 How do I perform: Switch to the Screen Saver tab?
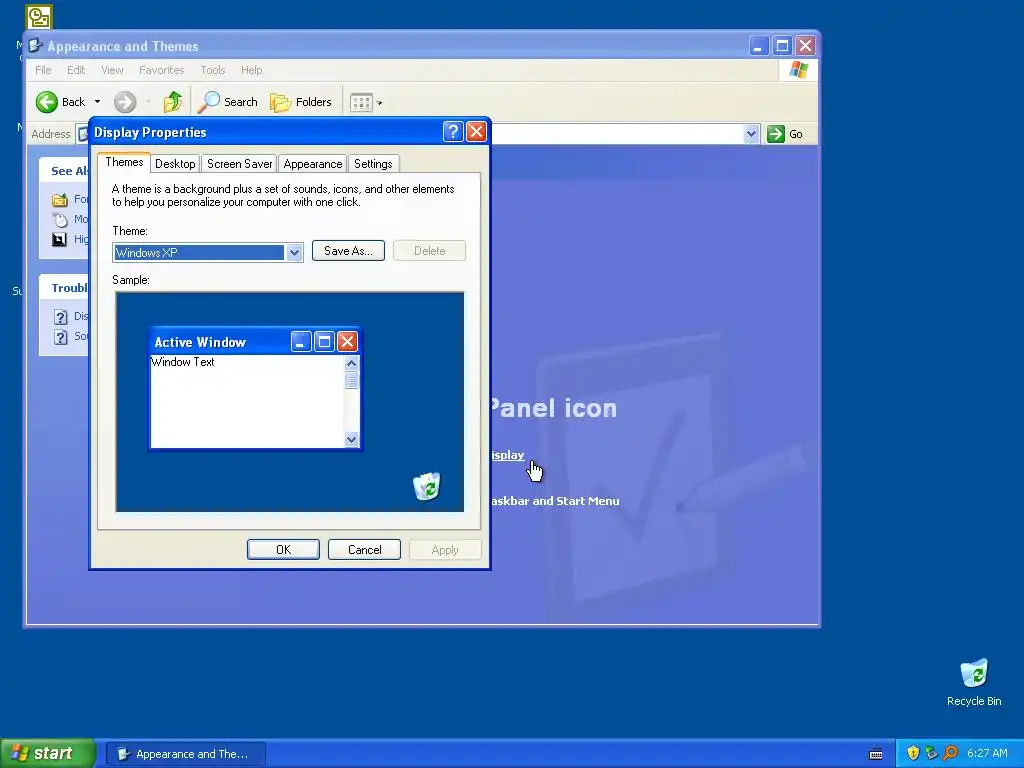pos(240,164)
